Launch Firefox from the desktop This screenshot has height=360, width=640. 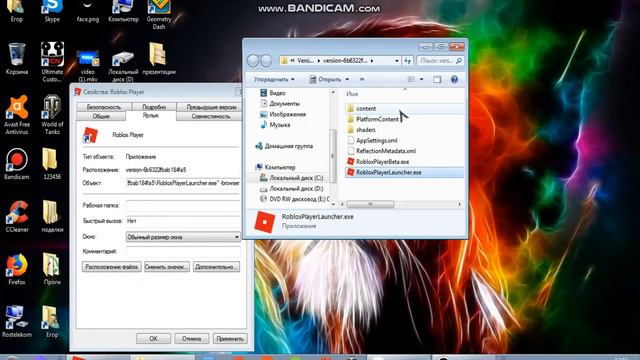coord(17,269)
